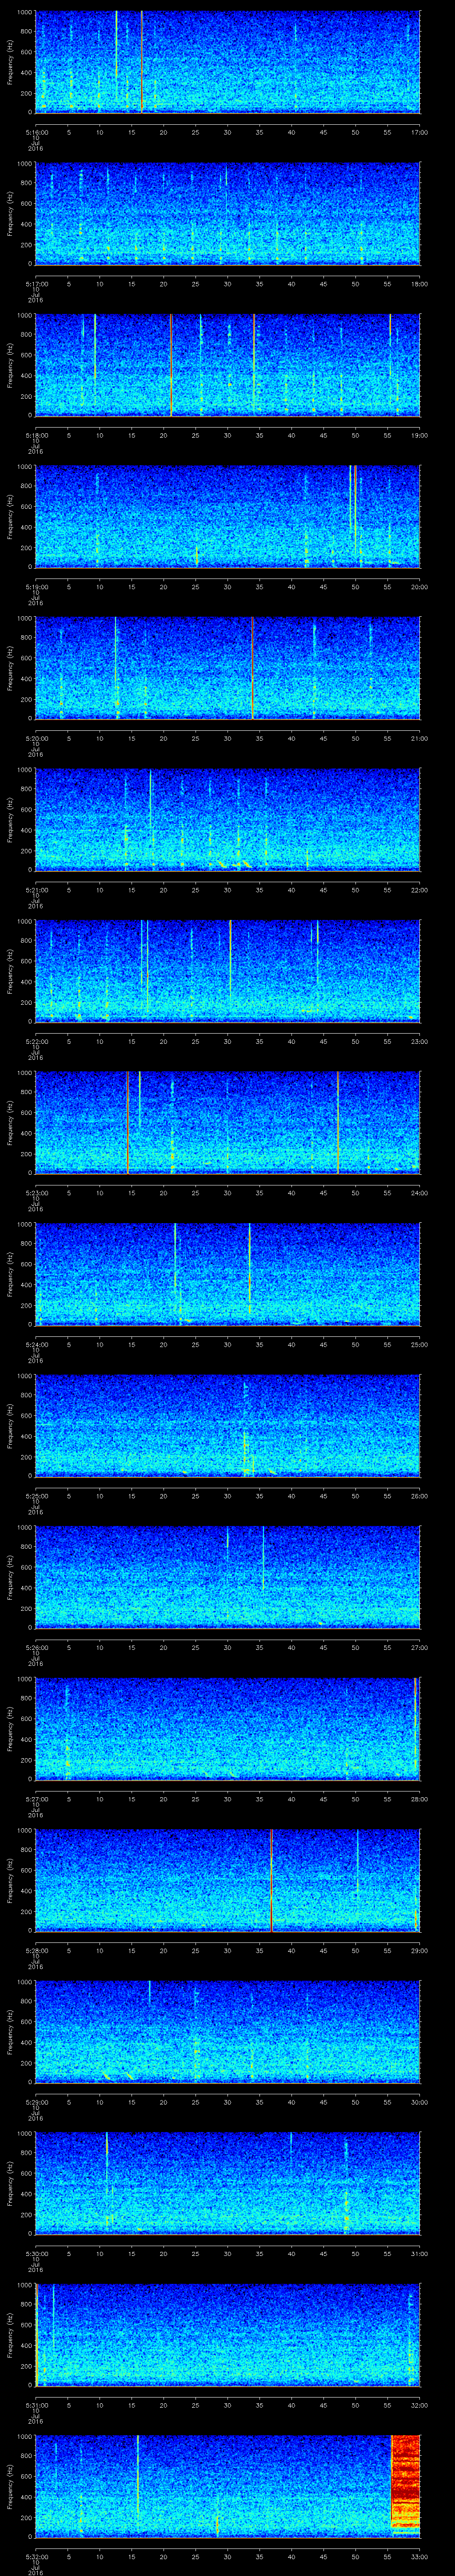455x2576 pixels.
Task: Click 'Frequency (Hz)' axis label of 5:16:00 panel
Action: tap(10, 62)
